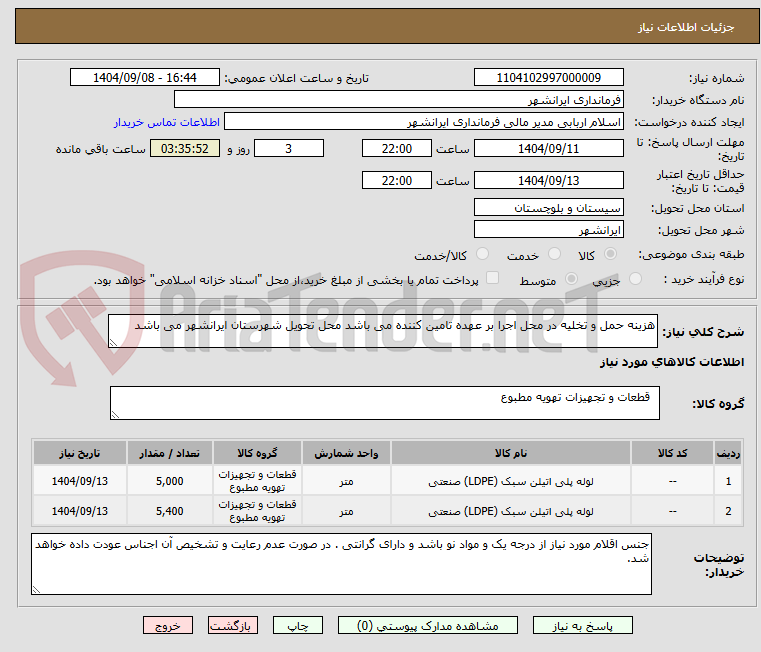761x652 pixels.
Task: Click the فرمانداری ایرانشهر buyer name field
Action: [x=398, y=100]
